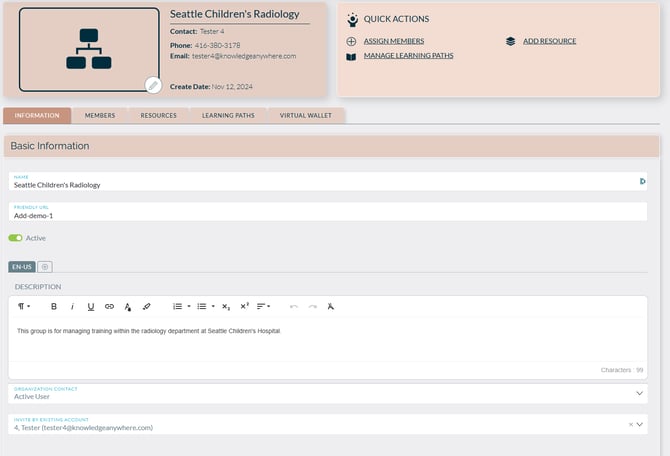The width and height of the screenshot is (670, 456).
Task: Undo the last description edit
Action: point(294,306)
